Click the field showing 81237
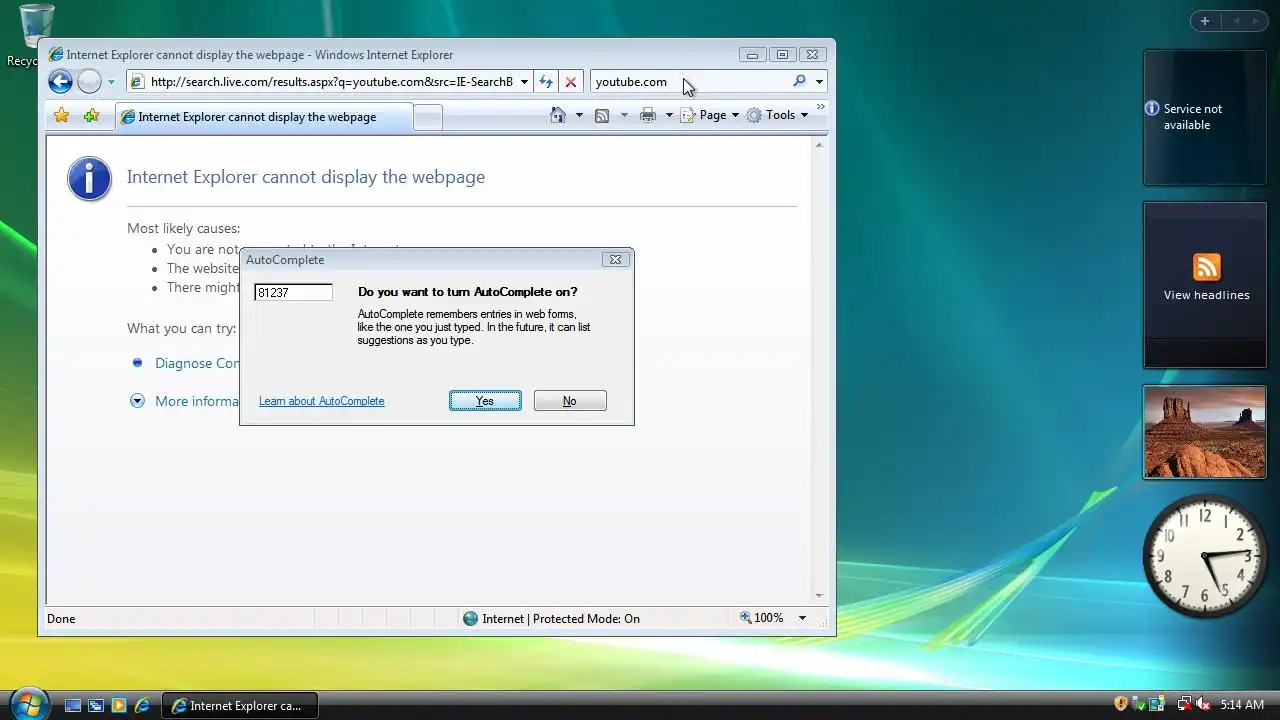This screenshot has width=1280, height=720. 294,292
